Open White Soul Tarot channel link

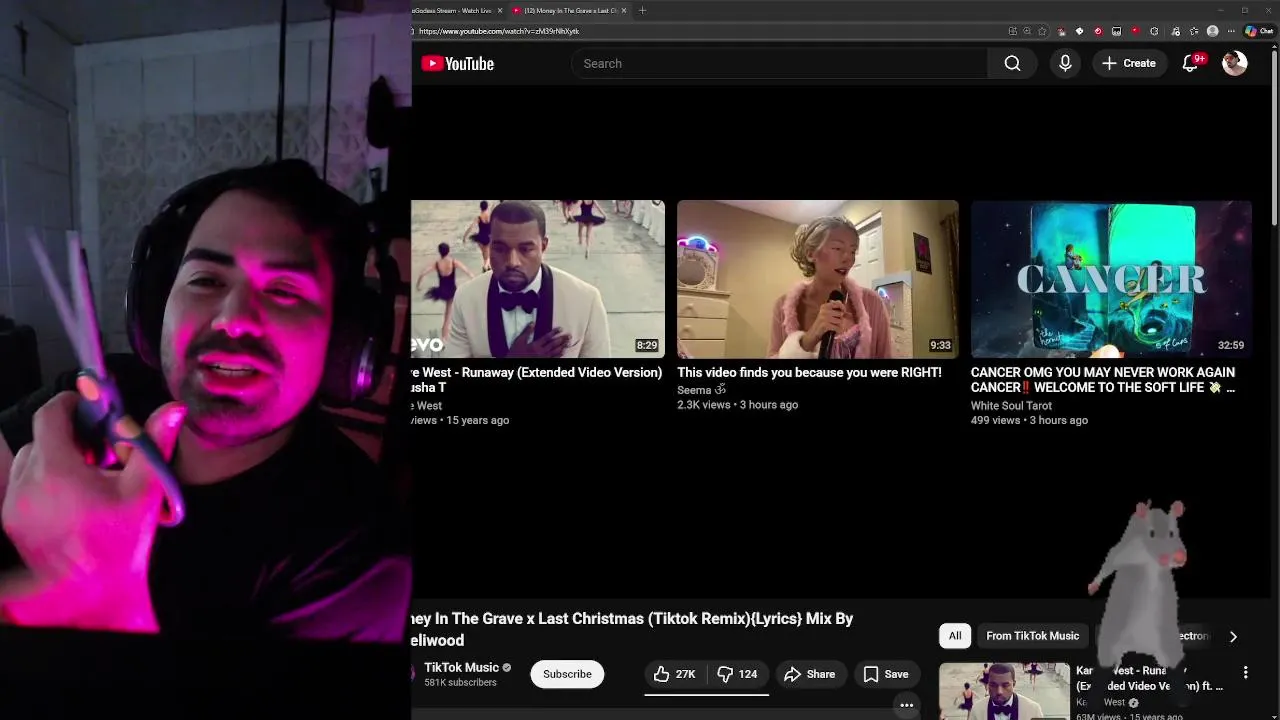pyautogui.click(x=1011, y=406)
